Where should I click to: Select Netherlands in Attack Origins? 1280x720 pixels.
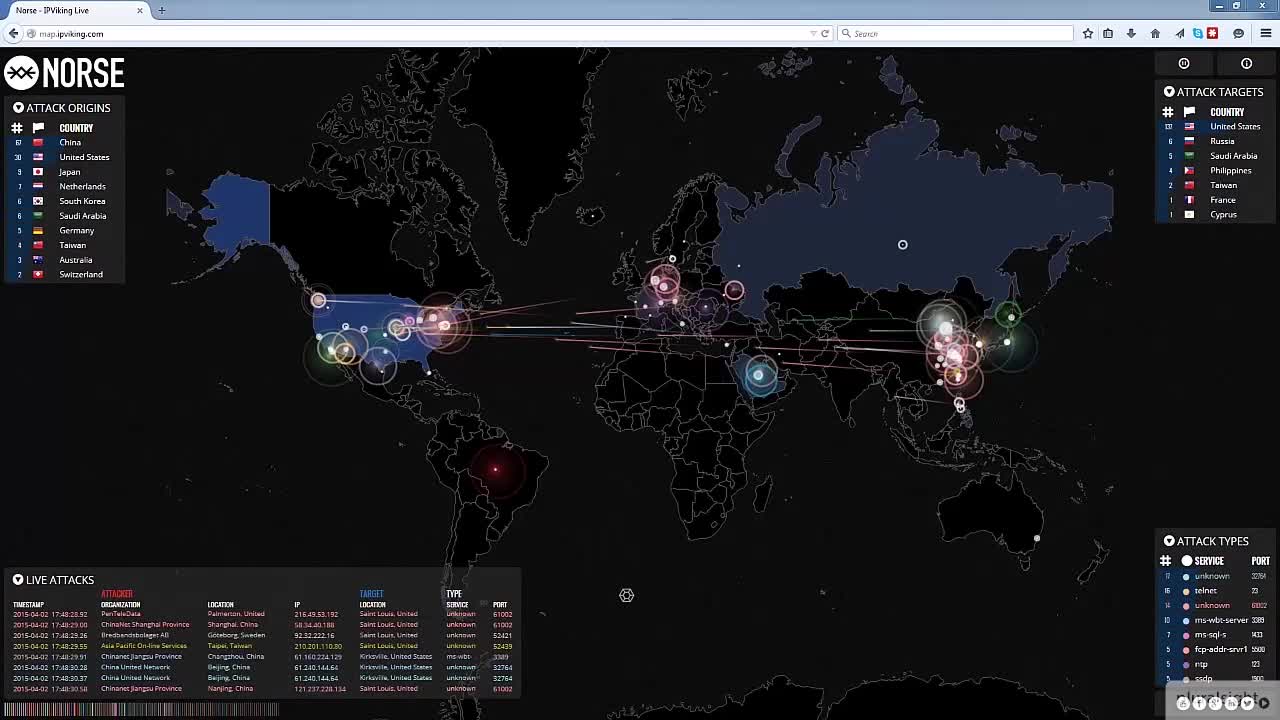(64, 186)
